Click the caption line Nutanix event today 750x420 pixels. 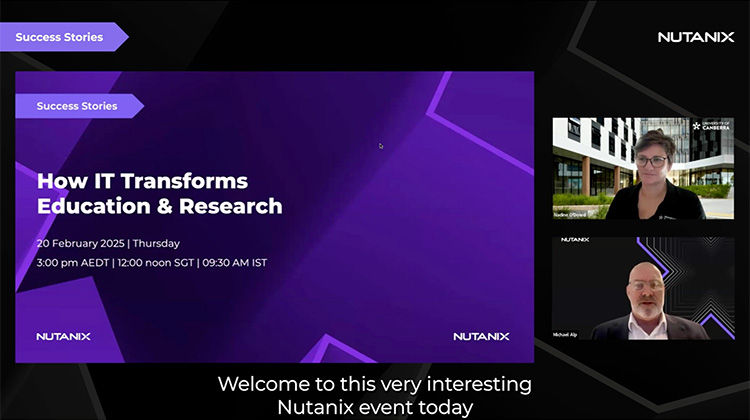[x=374, y=407]
